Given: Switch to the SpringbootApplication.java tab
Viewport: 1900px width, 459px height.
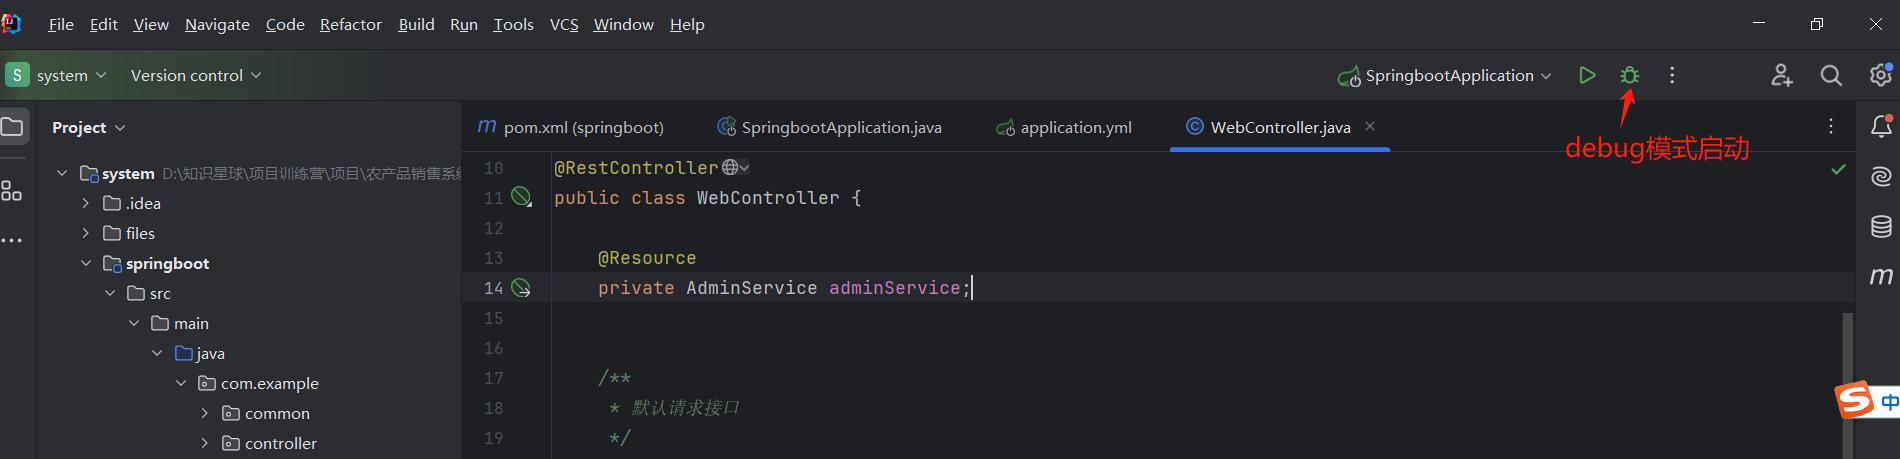Looking at the screenshot, I should coord(830,127).
